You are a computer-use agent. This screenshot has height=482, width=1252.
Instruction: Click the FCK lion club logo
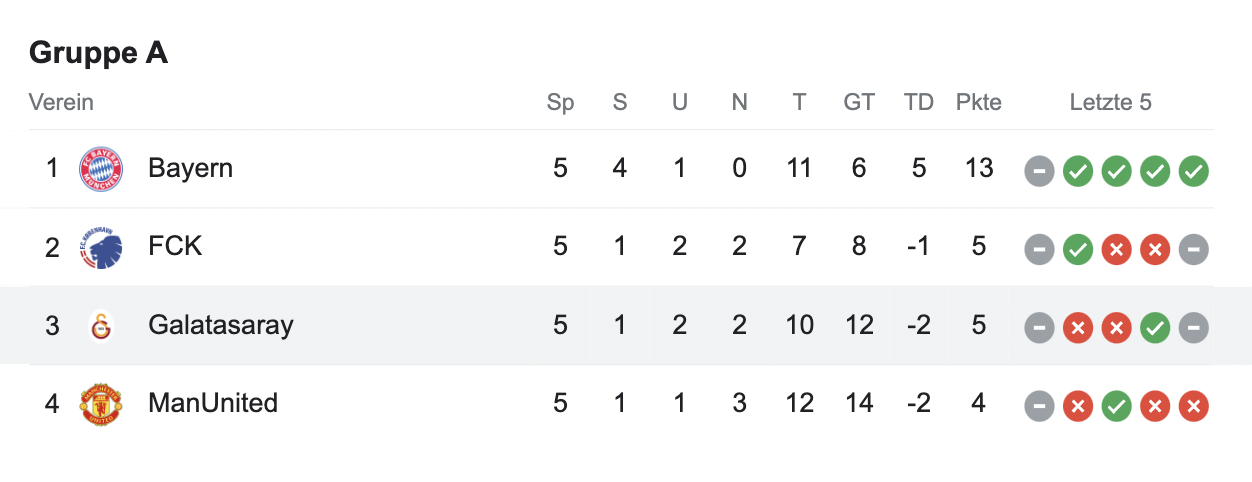pos(101,247)
